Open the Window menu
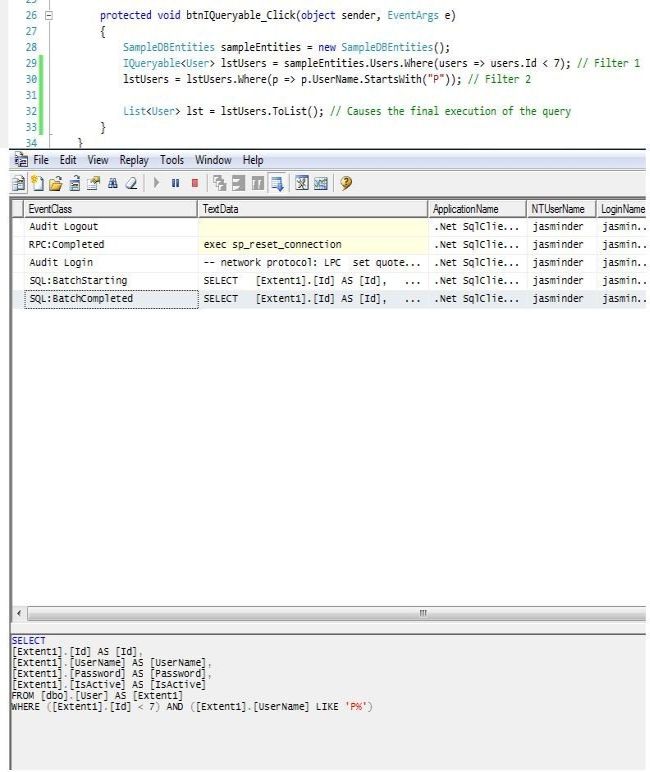The width and height of the screenshot is (650, 772). (213, 160)
